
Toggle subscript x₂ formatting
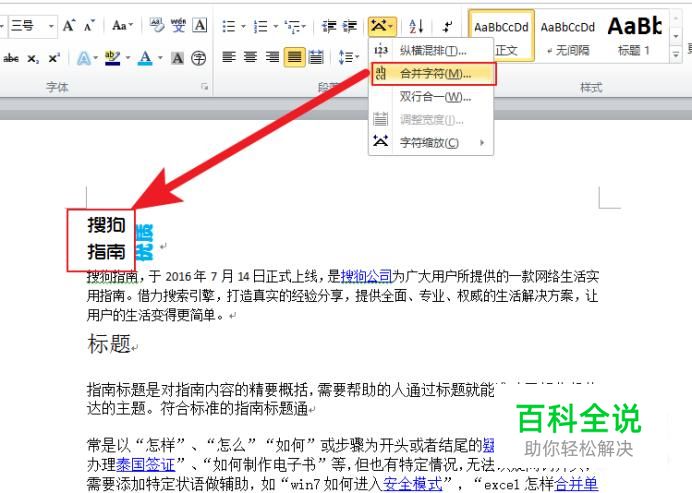tap(33, 58)
